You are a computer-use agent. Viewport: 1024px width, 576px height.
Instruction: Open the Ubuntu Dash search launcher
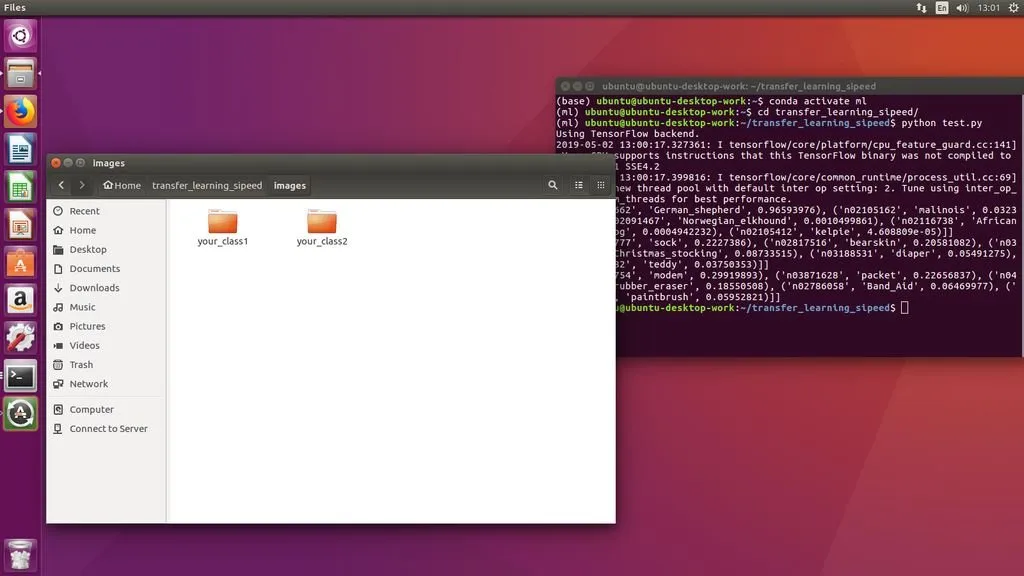(x=20, y=35)
